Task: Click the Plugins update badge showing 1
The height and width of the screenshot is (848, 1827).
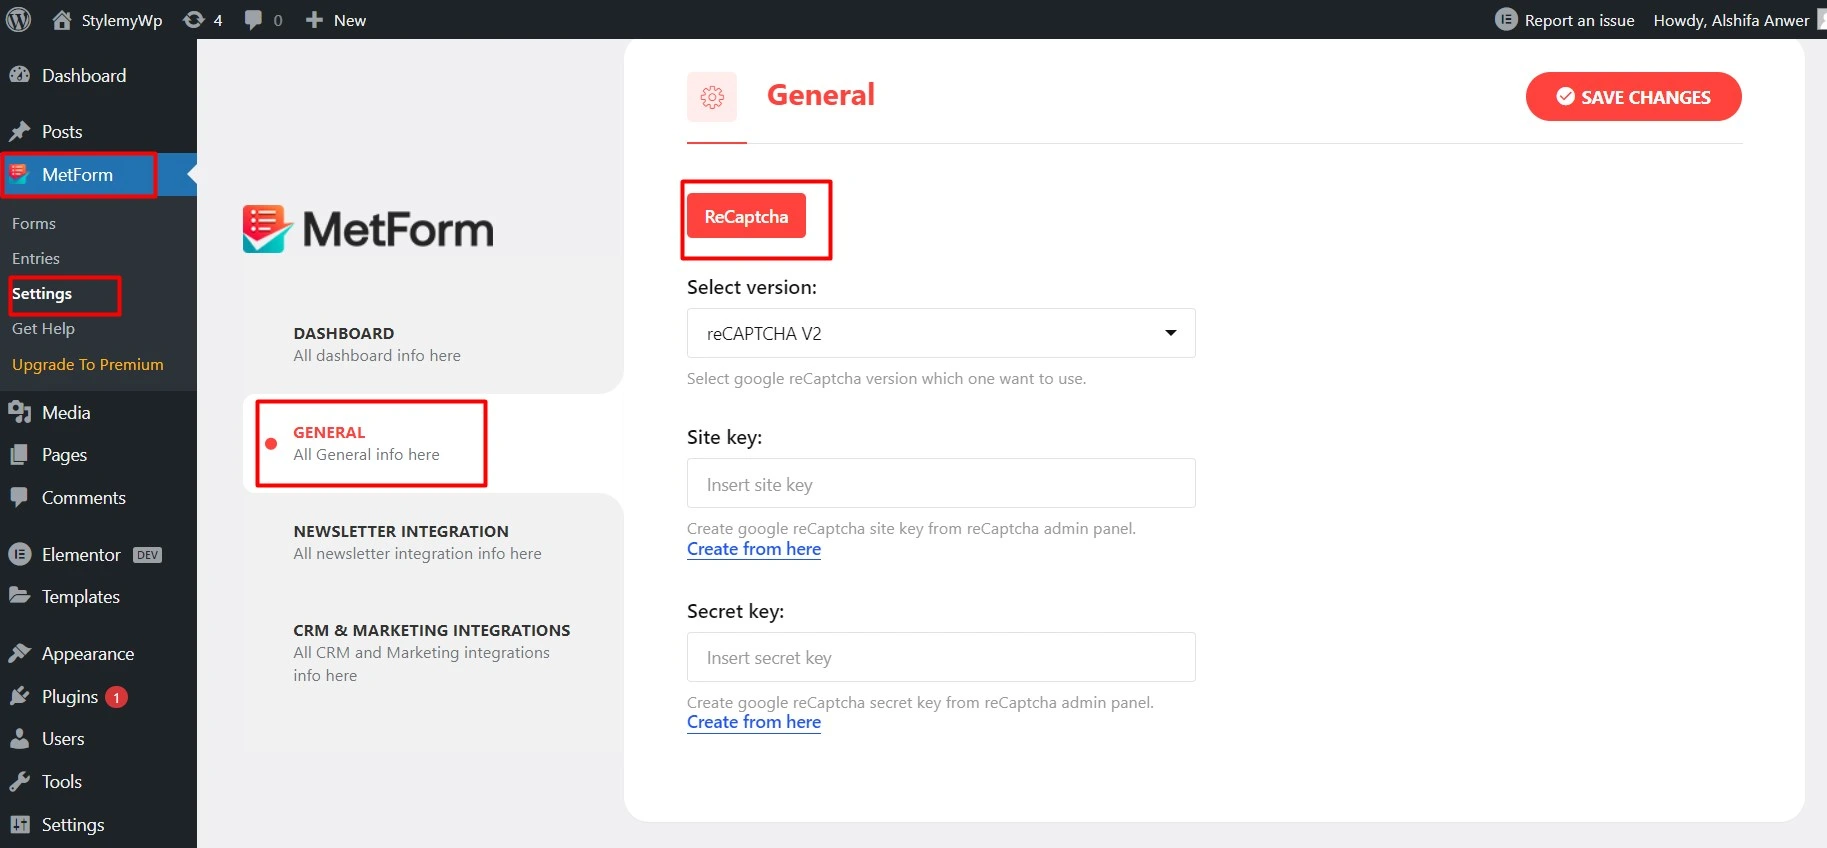Action: 116,697
